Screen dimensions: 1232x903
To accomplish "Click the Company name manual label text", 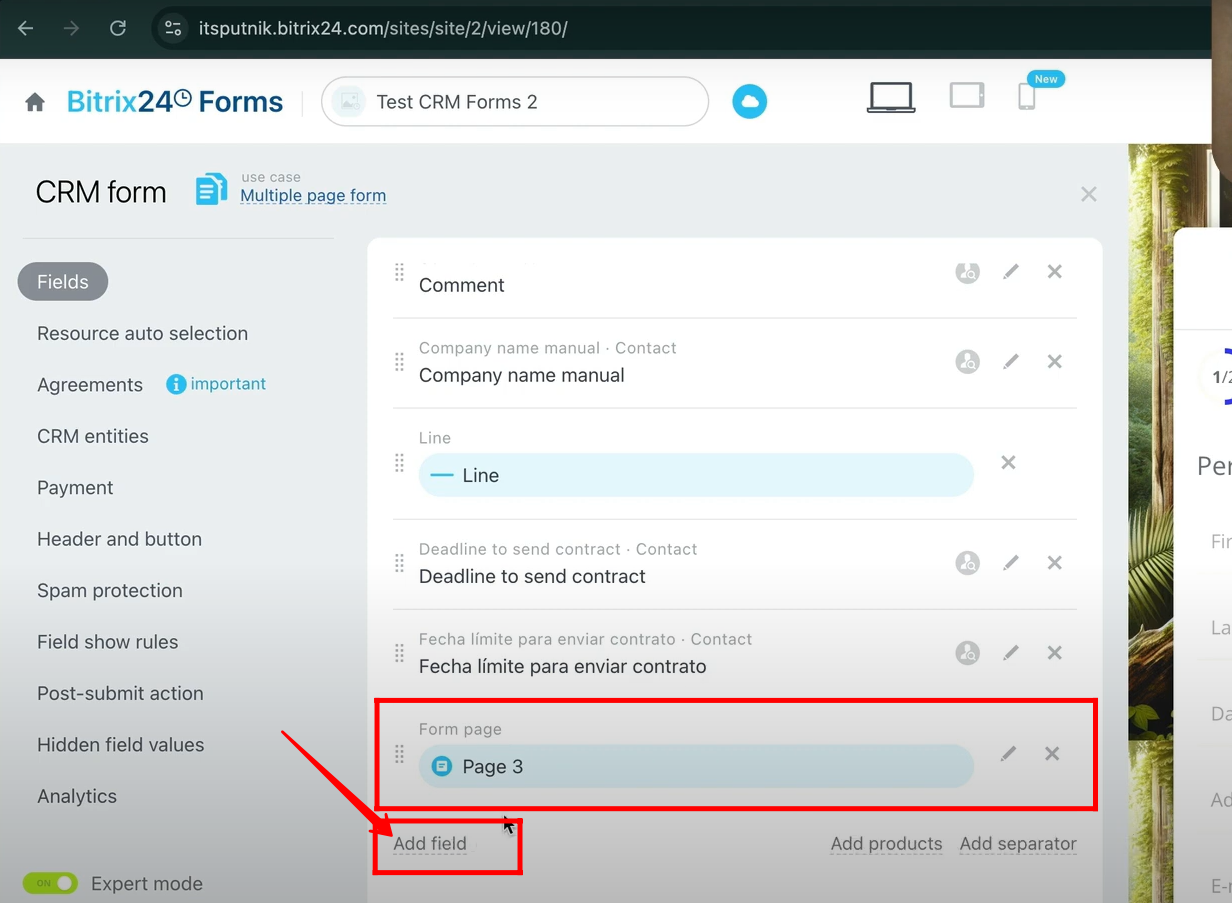I will coord(521,375).
